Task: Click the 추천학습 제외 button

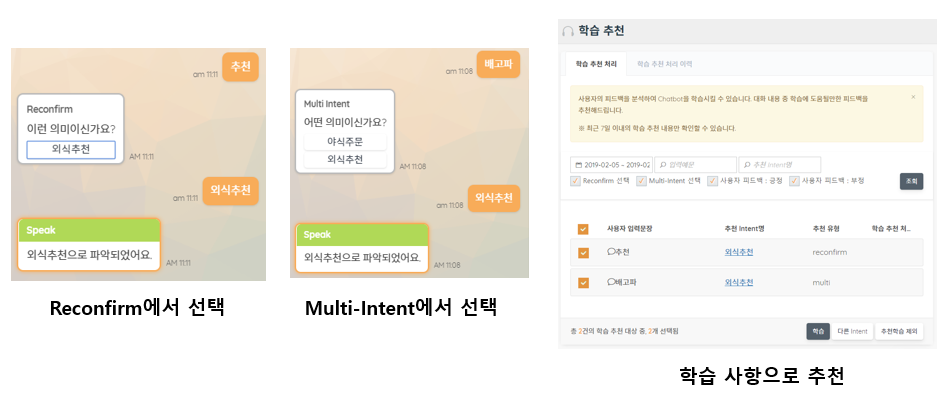Action: coord(899,331)
